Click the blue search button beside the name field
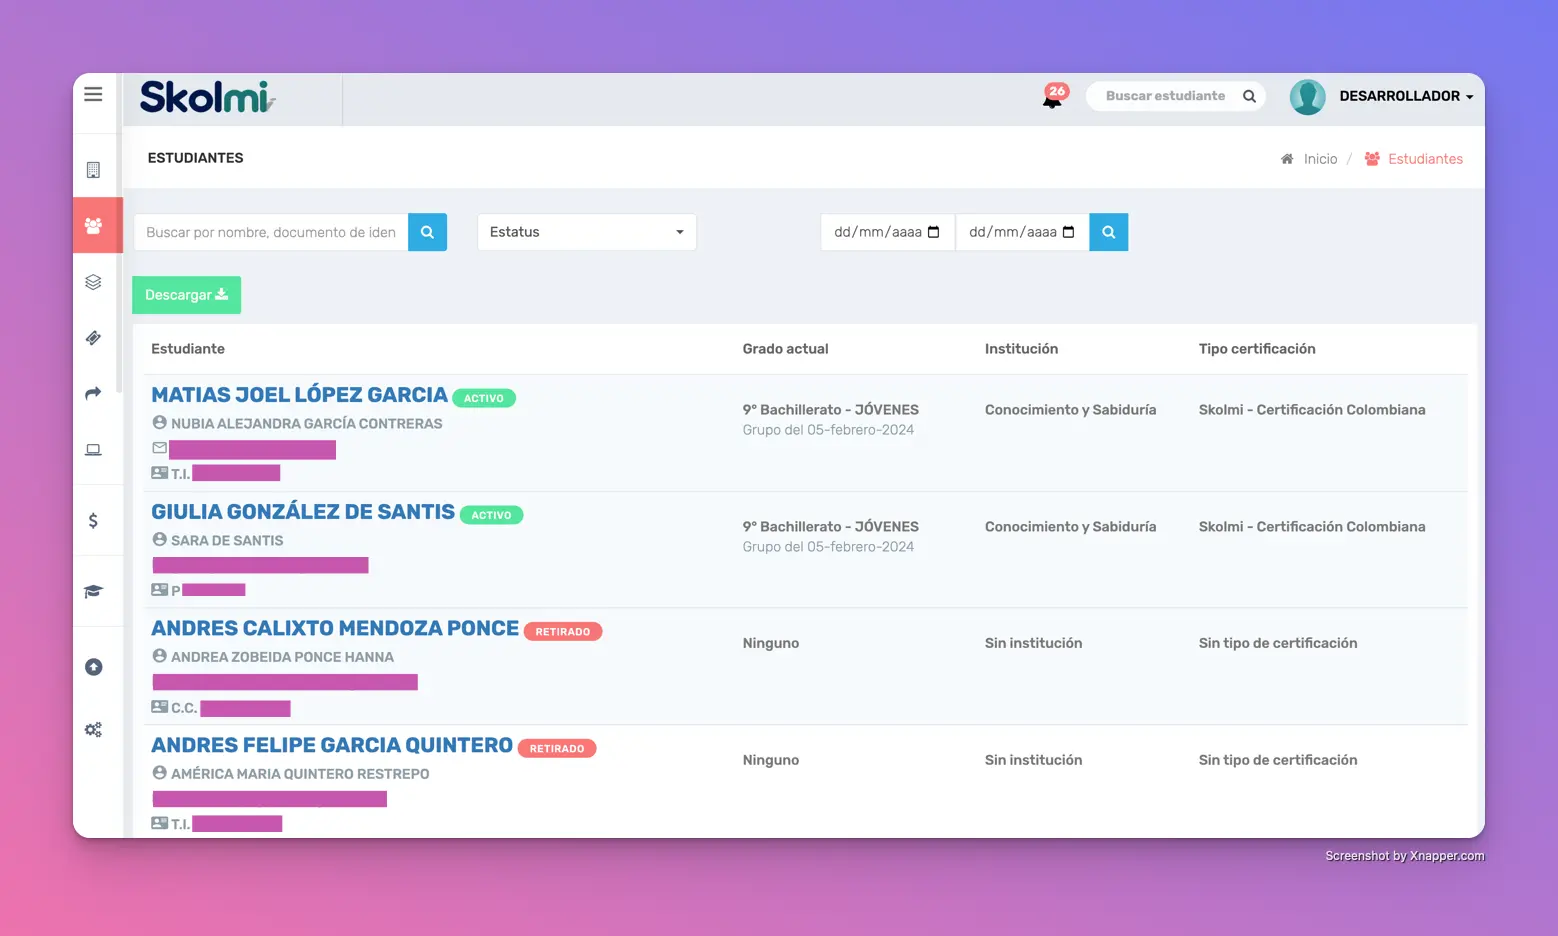1558x936 pixels. pos(427,232)
